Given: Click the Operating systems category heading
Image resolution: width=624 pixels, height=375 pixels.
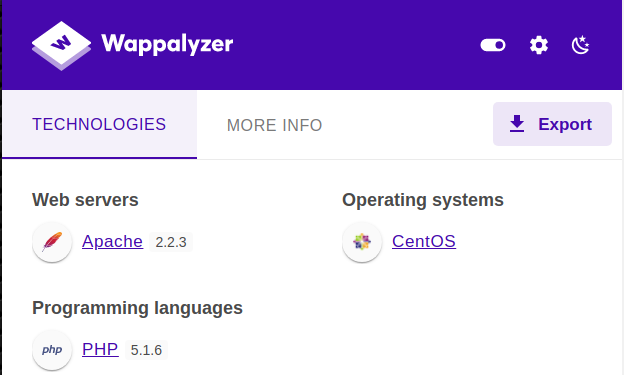Looking at the screenshot, I should [x=423, y=200].
